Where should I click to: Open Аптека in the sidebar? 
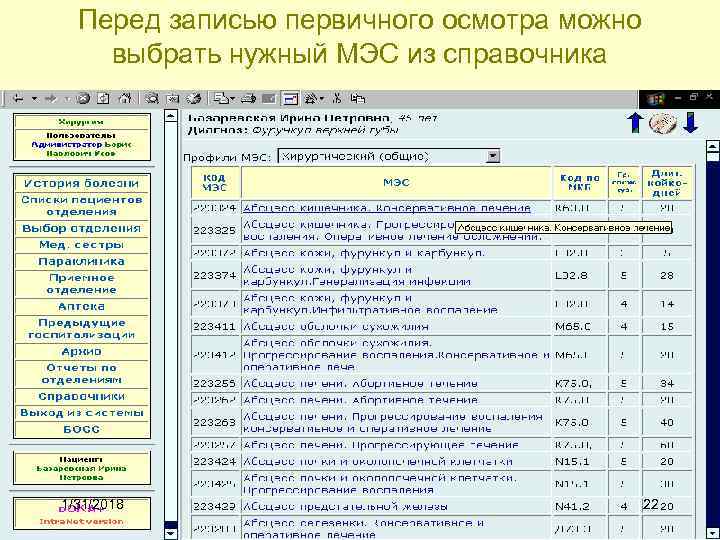tap(81, 306)
